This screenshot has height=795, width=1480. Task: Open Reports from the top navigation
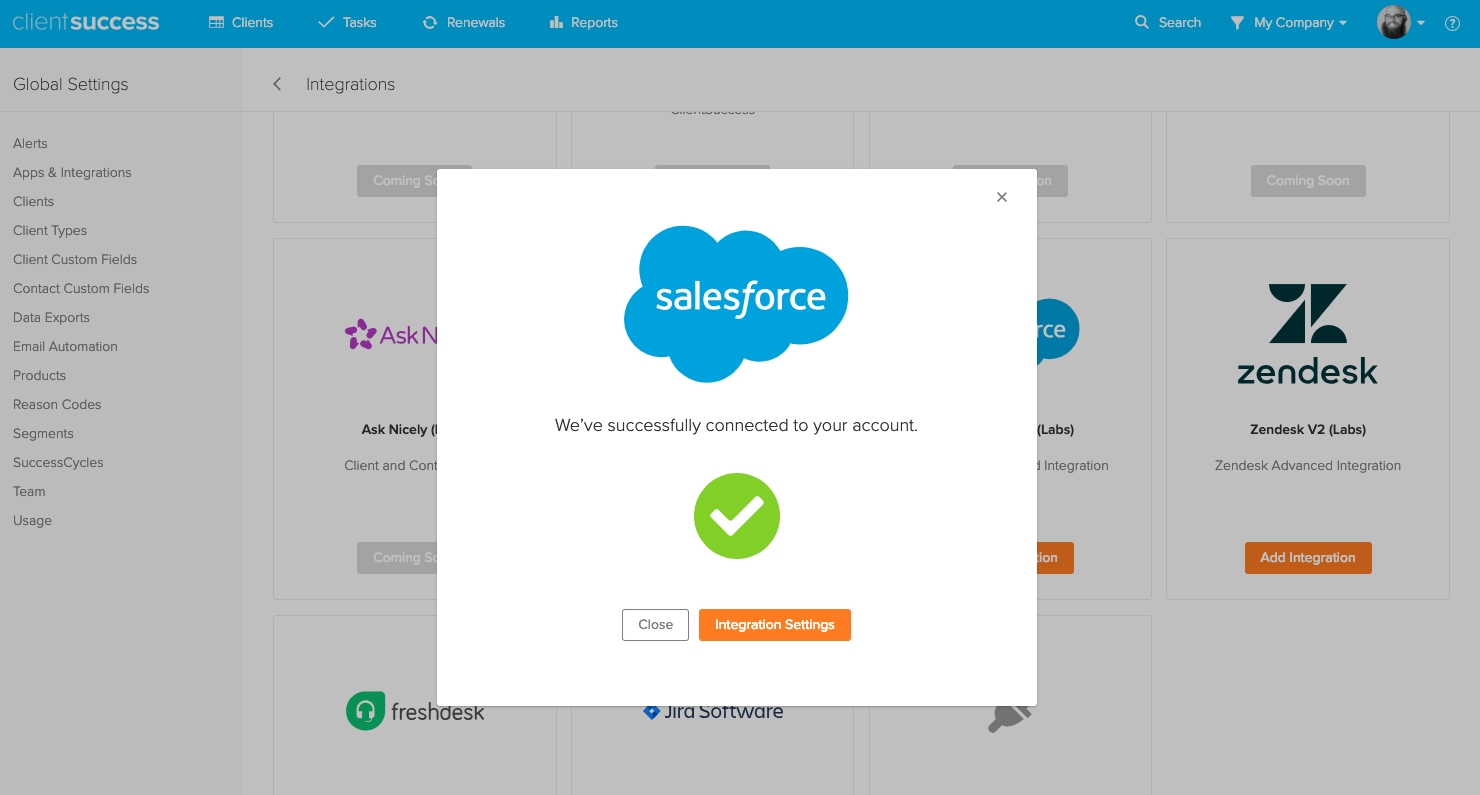pos(584,22)
